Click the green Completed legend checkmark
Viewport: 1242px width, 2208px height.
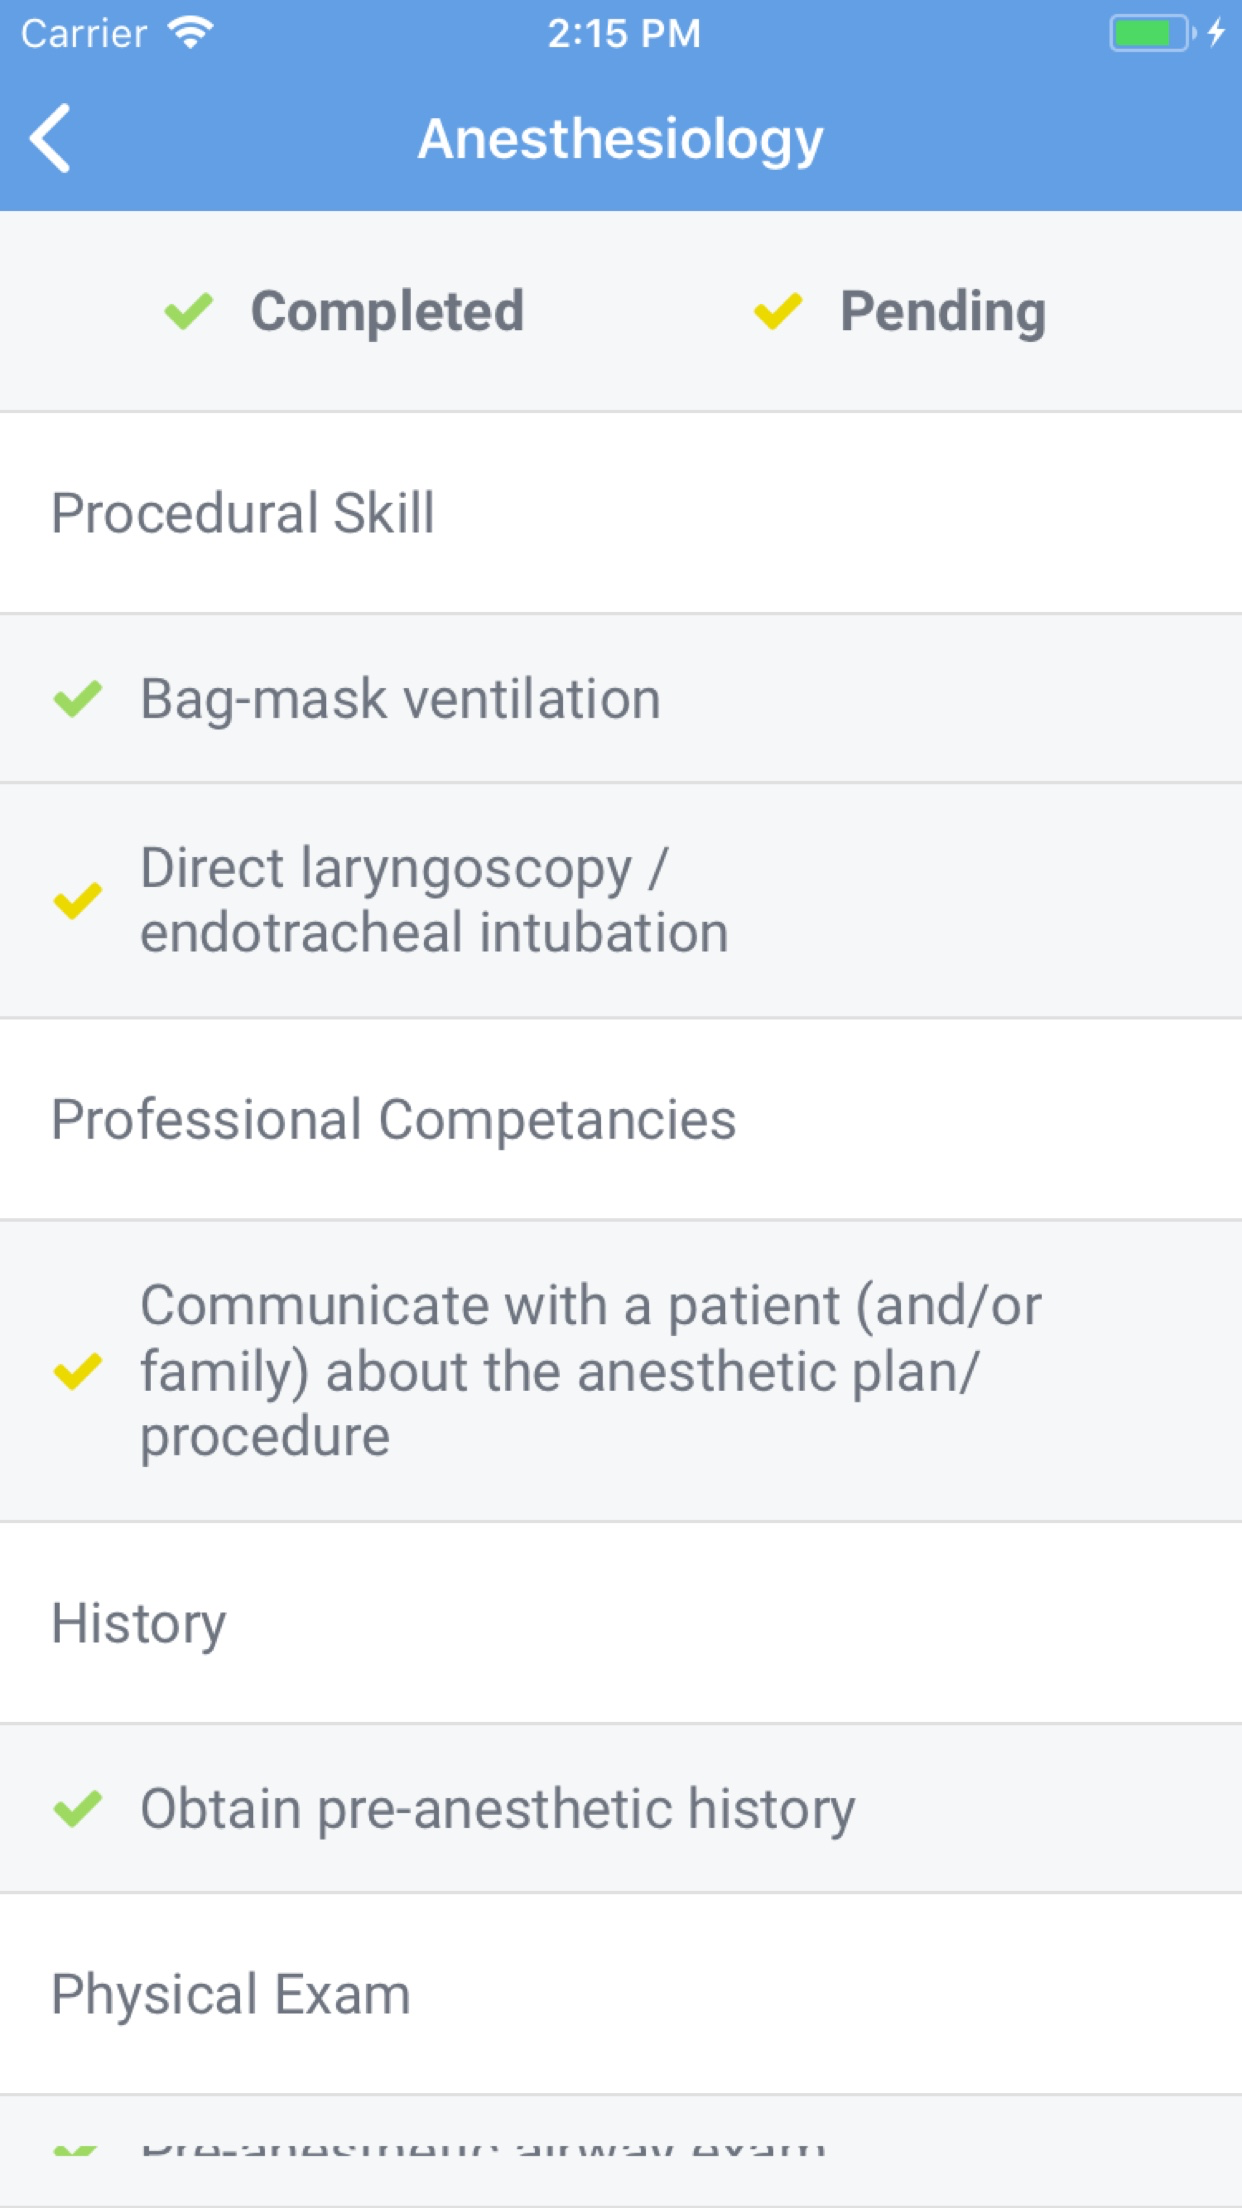pyautogui.click(x=189, y=311)
